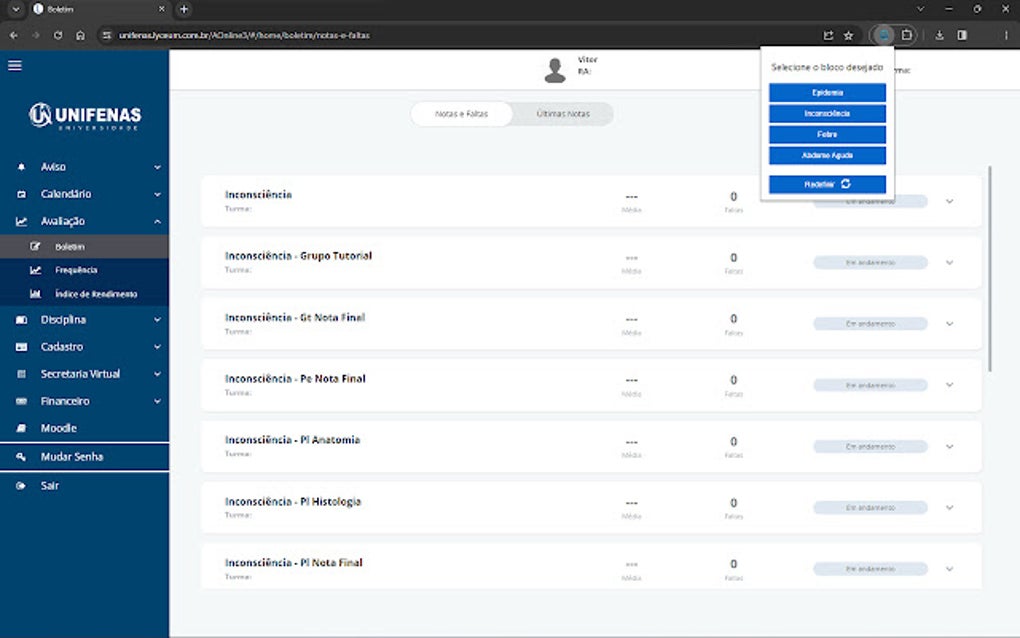
Task: Collapse the Avaliação menu chevron
Action: (x=157, y=222)
